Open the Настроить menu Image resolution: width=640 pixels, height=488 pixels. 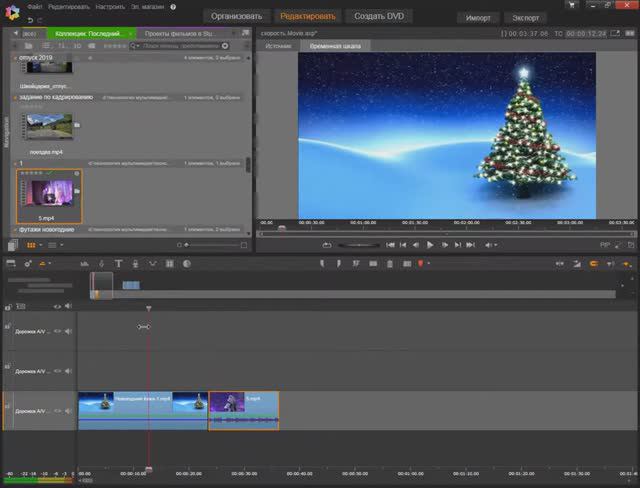point(110,7)
